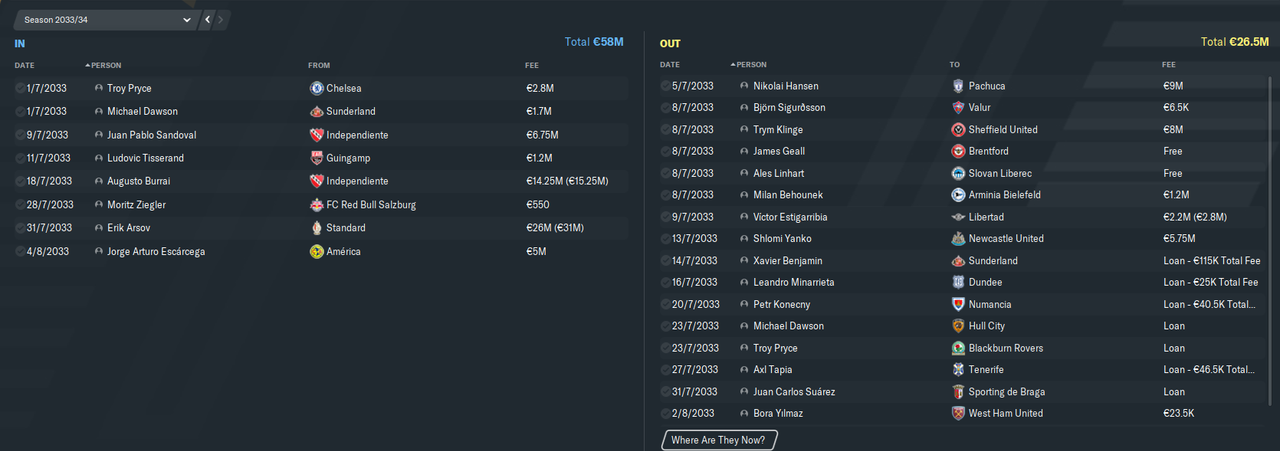This screenshot has width=1280, height=451.
Task: Click the Pachuca club badge
Action: [x=959, y=86]
